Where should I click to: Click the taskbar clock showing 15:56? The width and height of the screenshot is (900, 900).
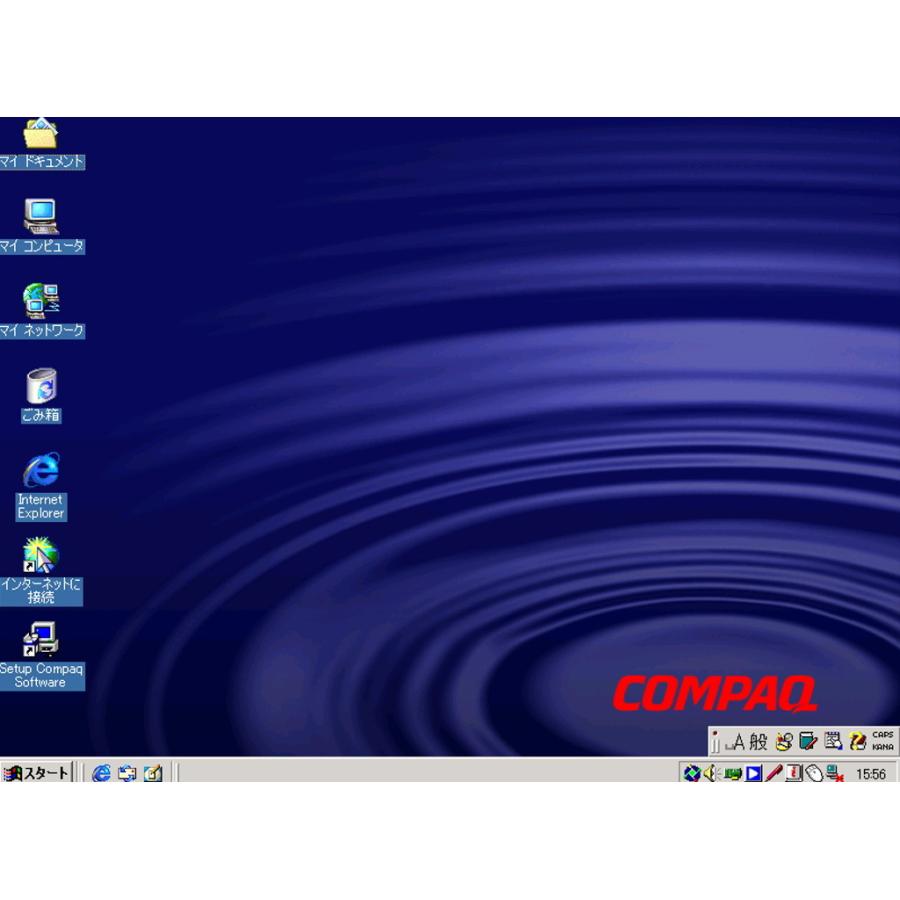(x=871, y=773)
